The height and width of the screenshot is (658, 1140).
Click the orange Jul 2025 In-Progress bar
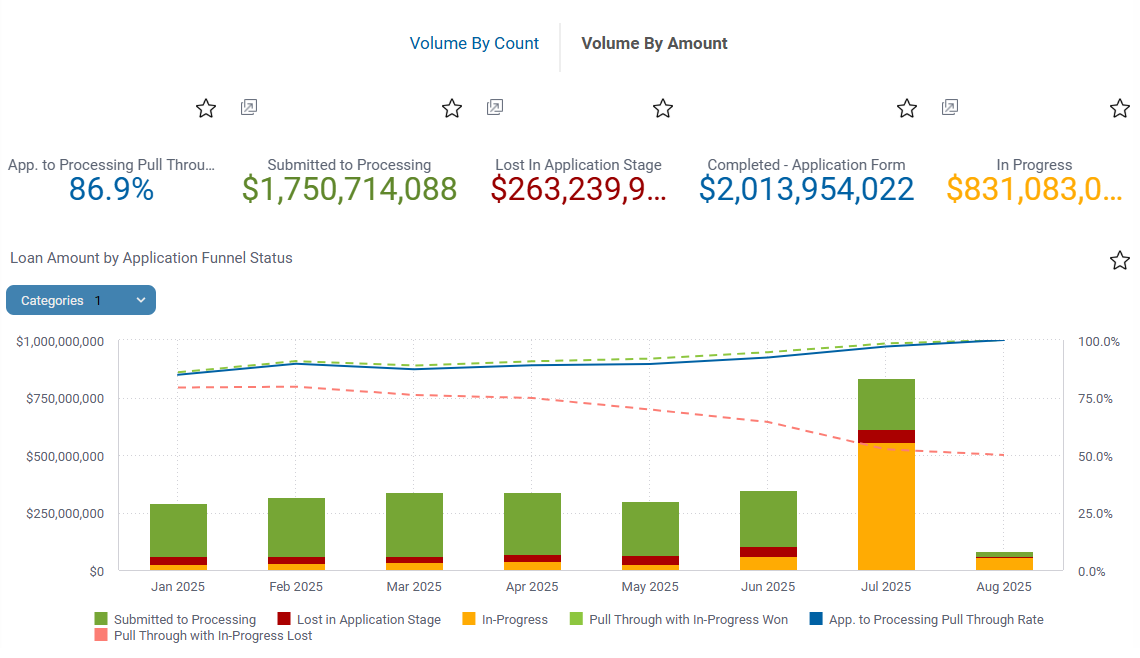click(886, 506)
